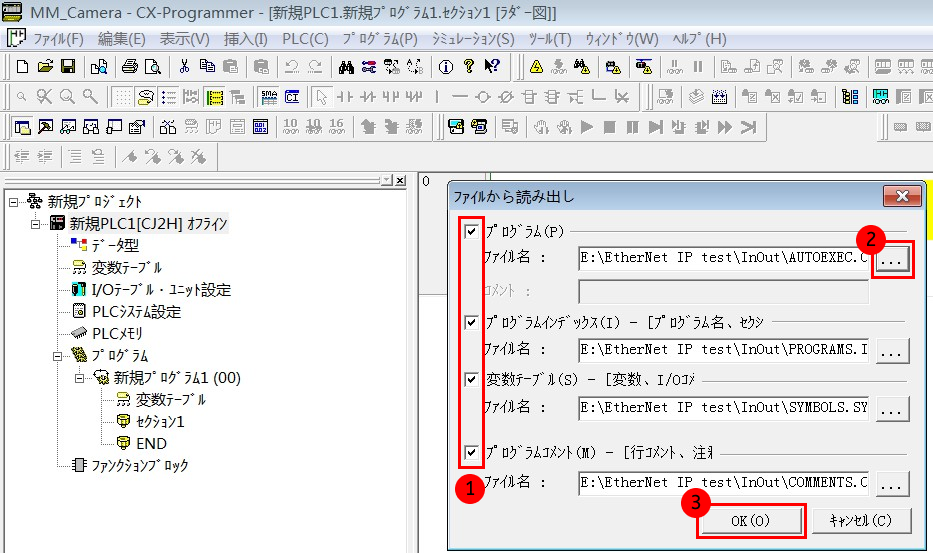Select セクション1 in project tree
The height and width of the screenshot is (553, 933).
click(x=160, y=422)
